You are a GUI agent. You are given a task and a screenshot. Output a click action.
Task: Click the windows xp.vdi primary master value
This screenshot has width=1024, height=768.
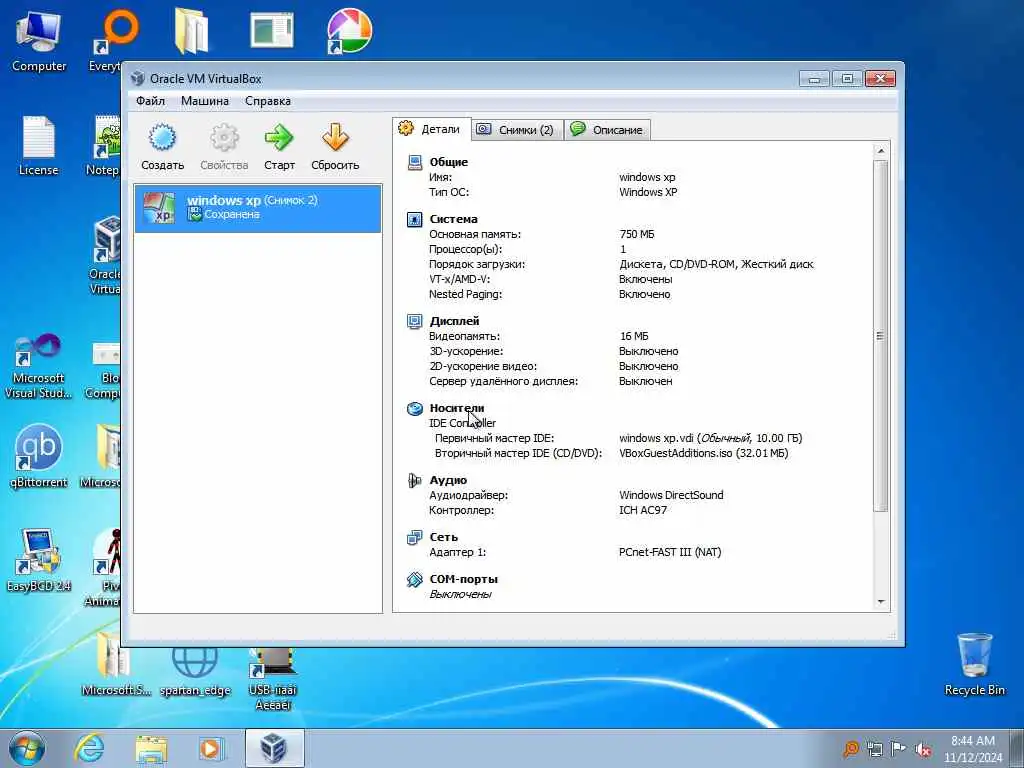pos(711,438)
